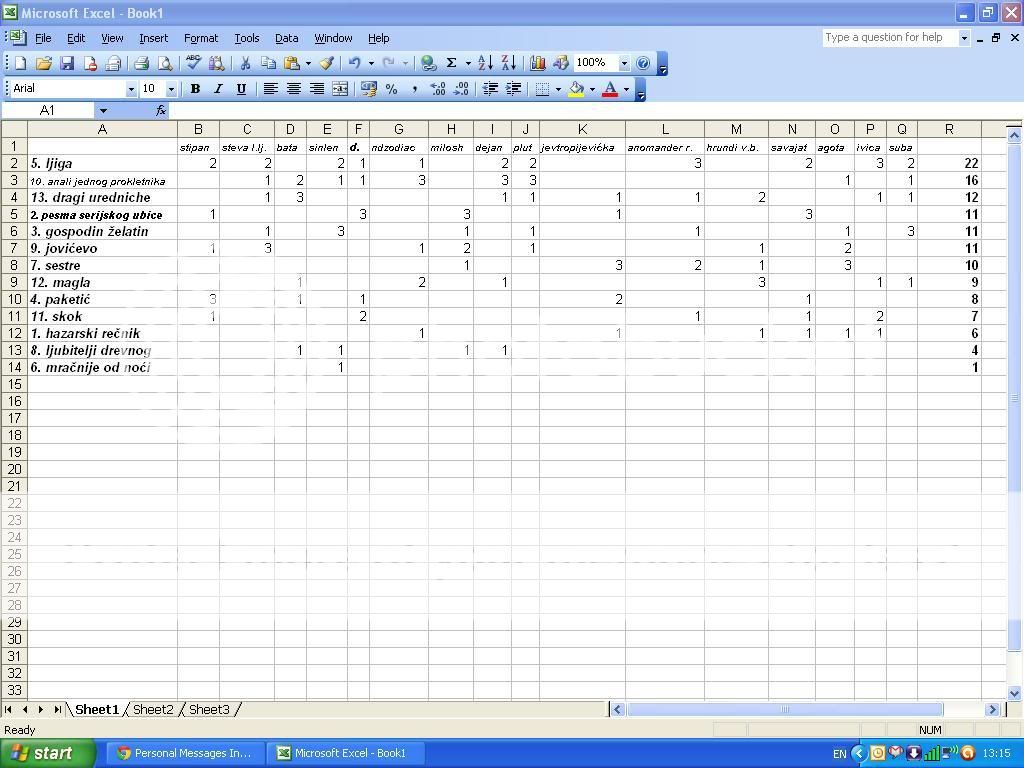This screenshot has width=1024, height=768.
Task: Toggle underline formatting
Action: pos(241,89)
